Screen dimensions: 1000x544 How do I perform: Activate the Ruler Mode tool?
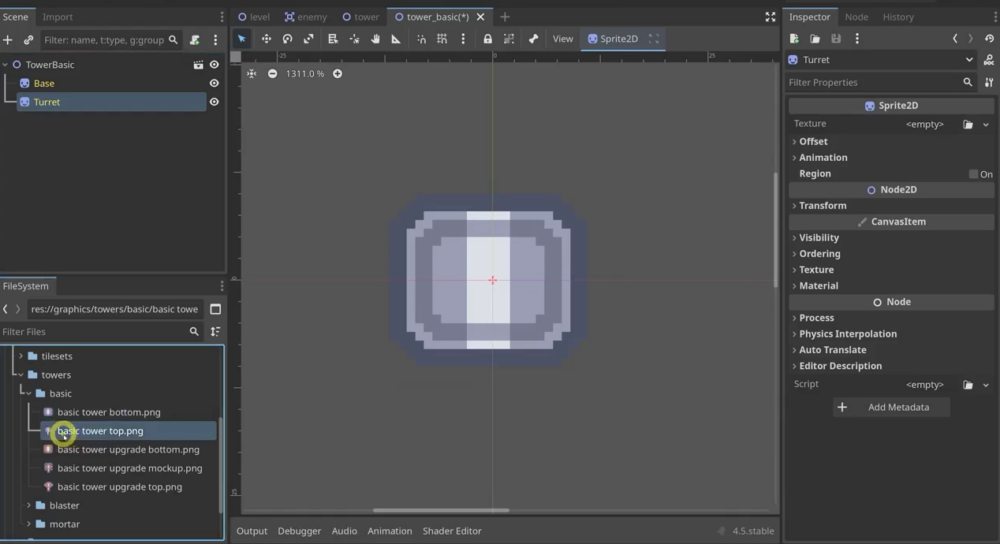(396, 39)
